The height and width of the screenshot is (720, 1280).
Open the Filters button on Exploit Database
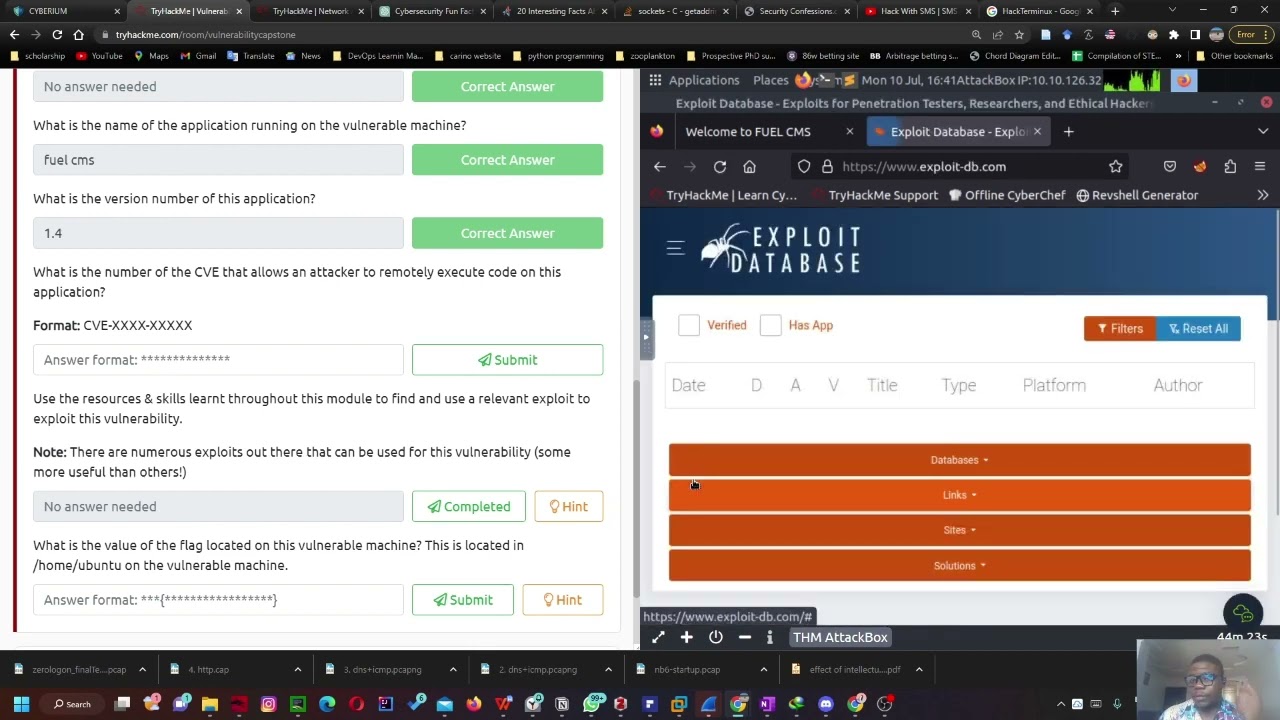click(1120, 329)
